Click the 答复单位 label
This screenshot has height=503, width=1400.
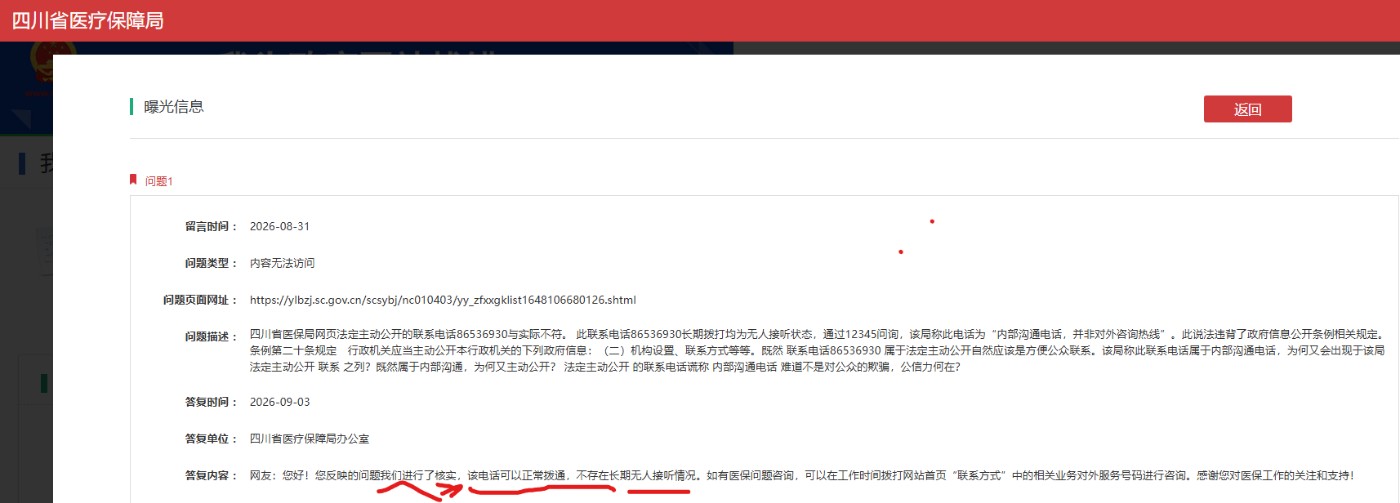[x=211, y=439]
